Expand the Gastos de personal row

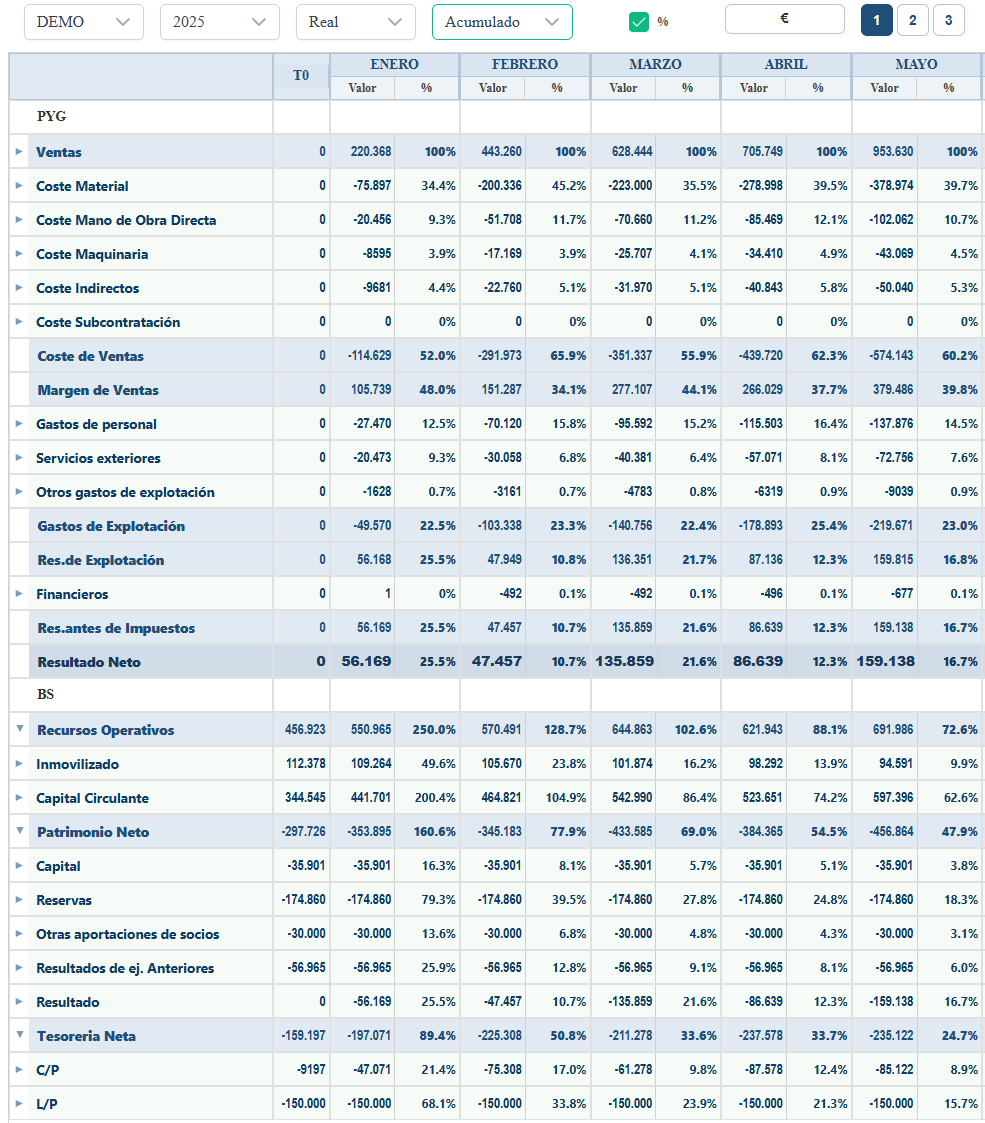(x=19, y=424)
